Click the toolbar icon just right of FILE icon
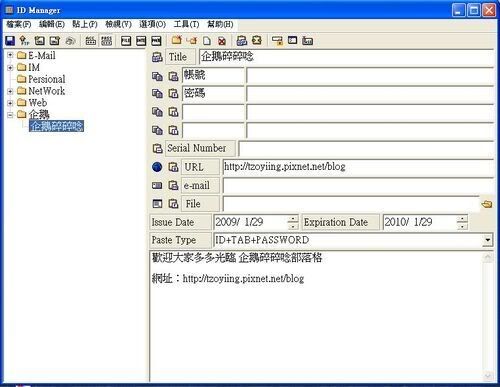This screenshot has height=387, width=500. pos(141,41)
